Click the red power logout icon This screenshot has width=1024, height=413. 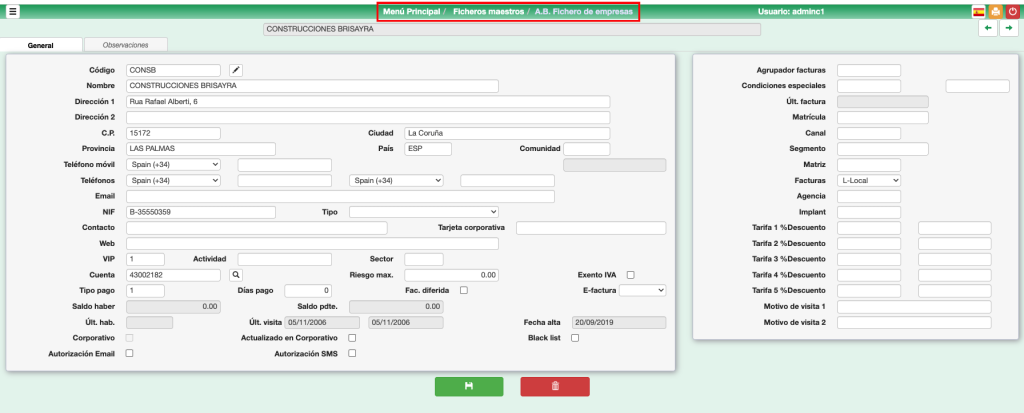coord(1011,12)
